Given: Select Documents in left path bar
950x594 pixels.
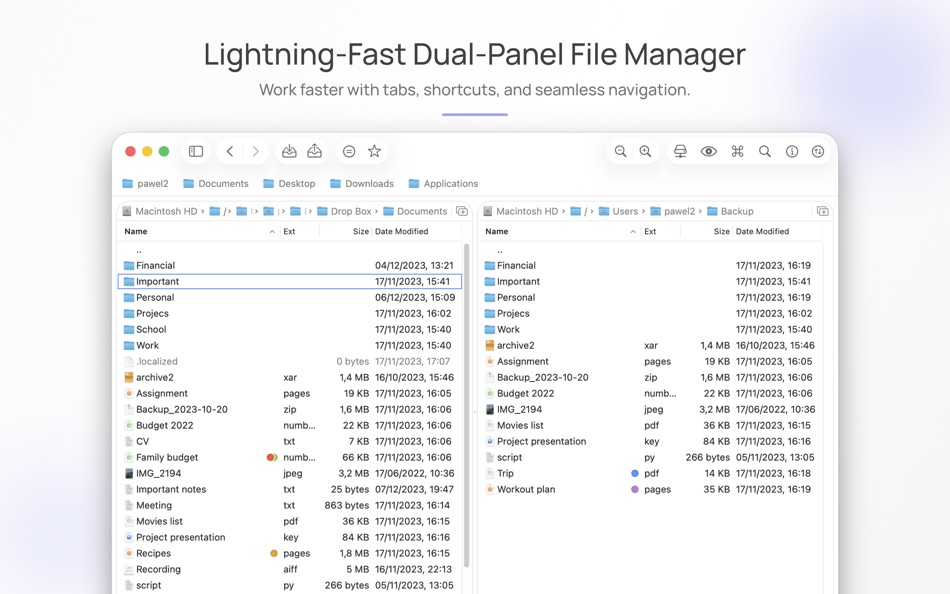Looking at the screenshot, I should [415, 212].
